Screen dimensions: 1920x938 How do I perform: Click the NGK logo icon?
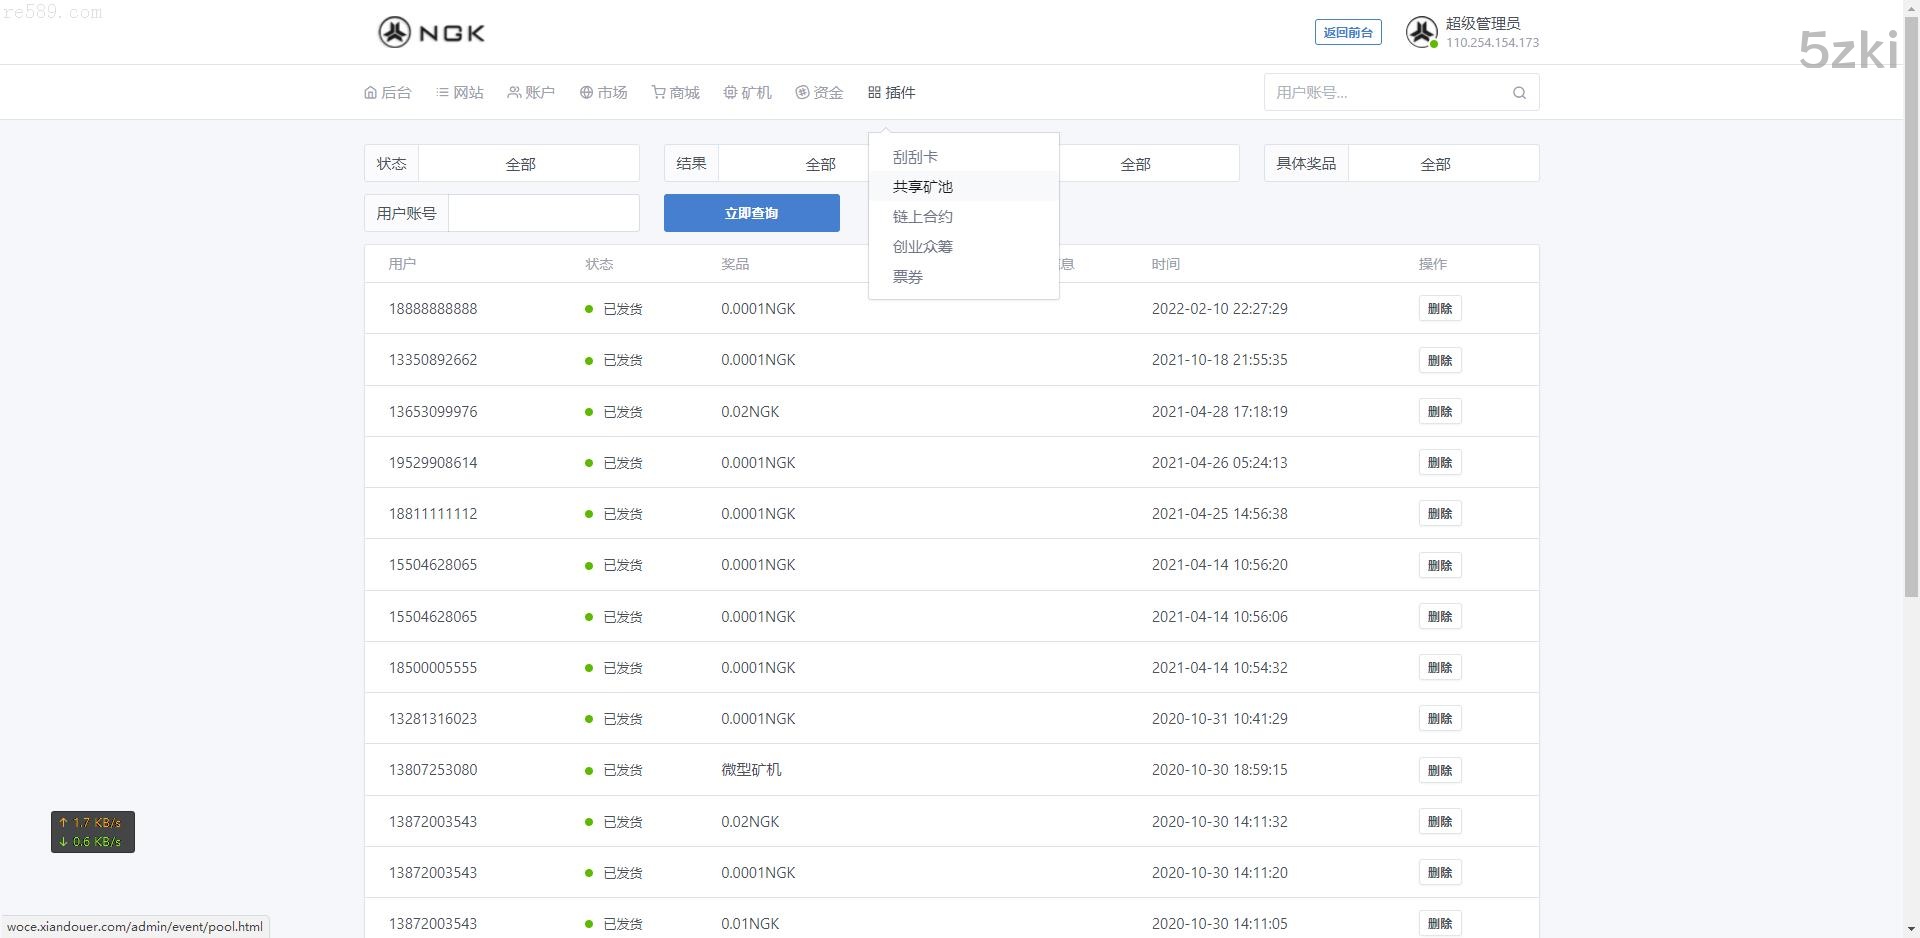tap(394, 32)
